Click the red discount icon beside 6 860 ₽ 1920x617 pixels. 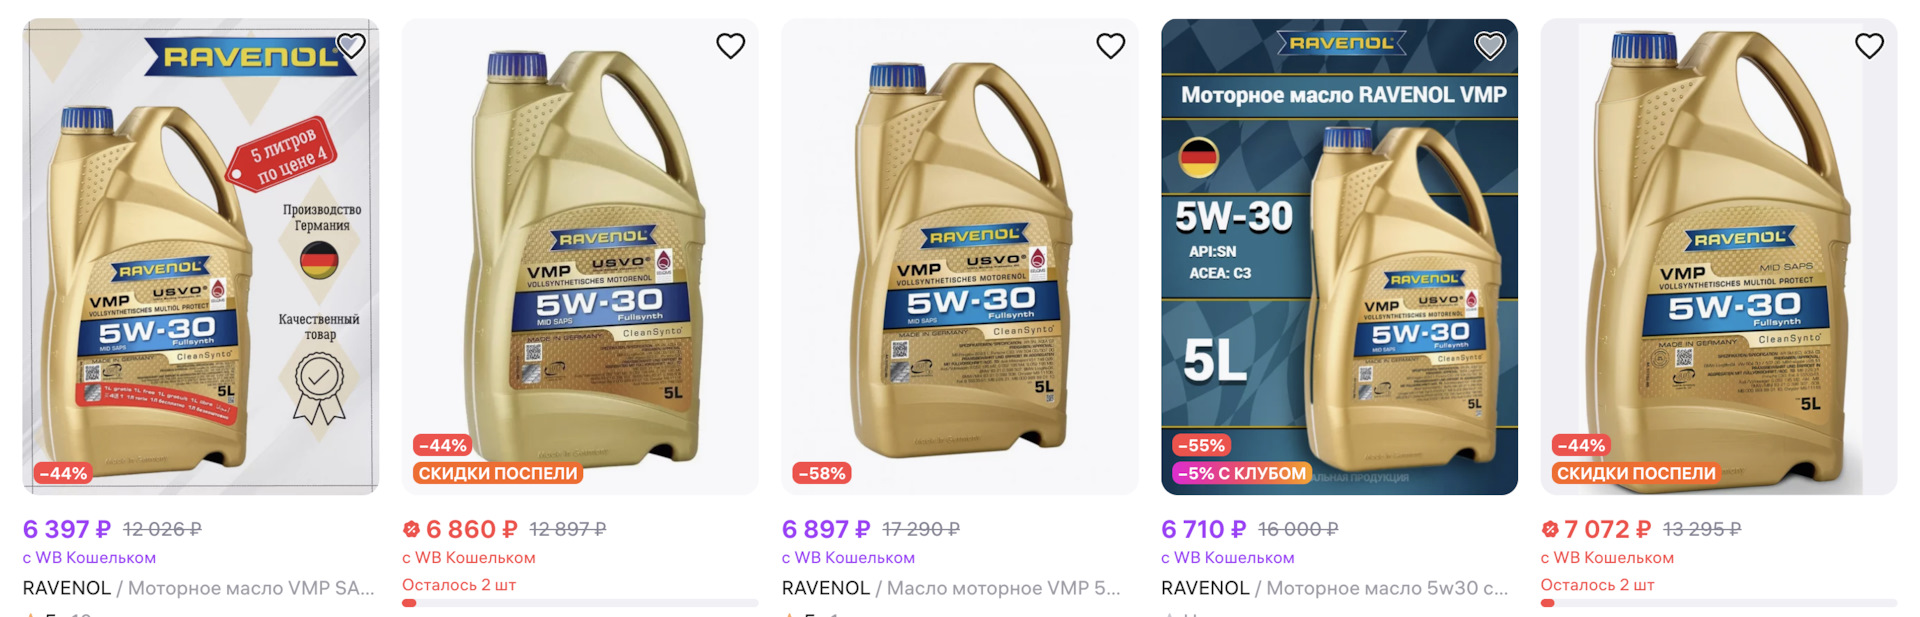click(411, 529)
